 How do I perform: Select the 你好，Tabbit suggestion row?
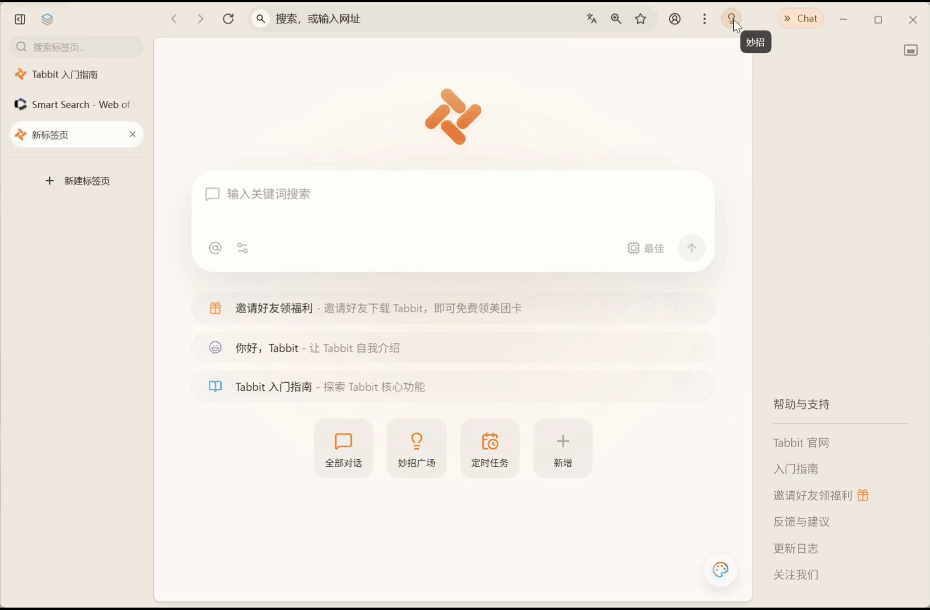click(x=453, y=348)
